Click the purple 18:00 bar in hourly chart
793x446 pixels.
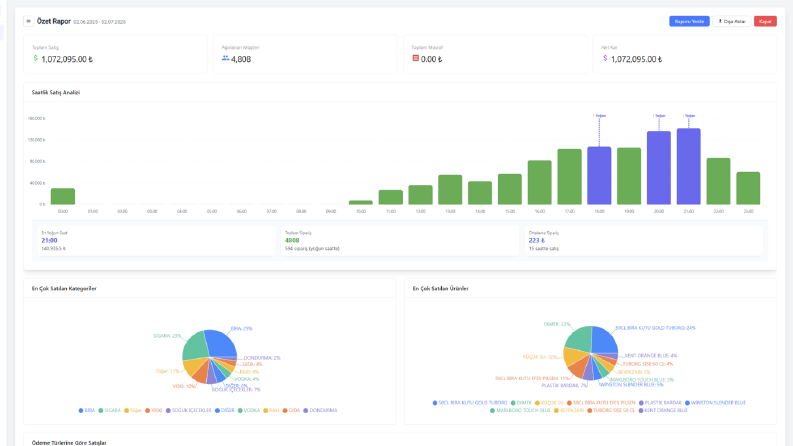click(599, 175)
